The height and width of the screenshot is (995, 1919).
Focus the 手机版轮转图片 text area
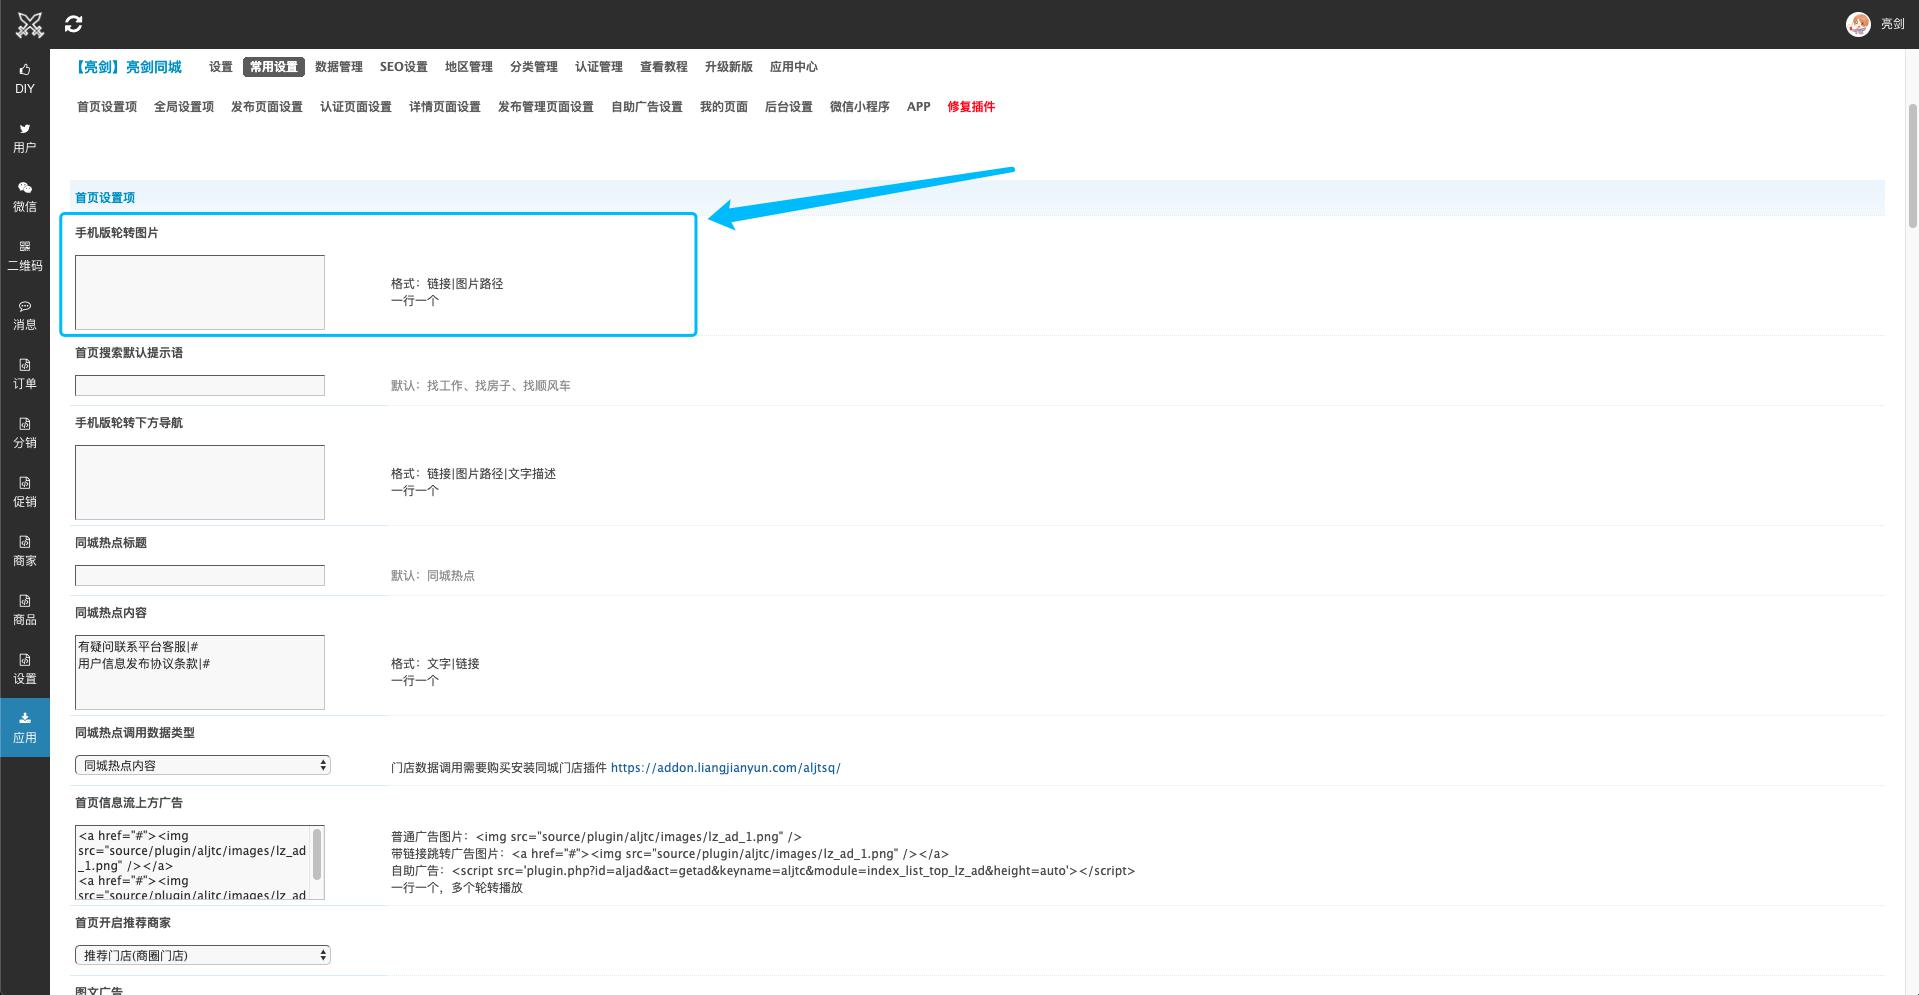[x=200, y=292]
